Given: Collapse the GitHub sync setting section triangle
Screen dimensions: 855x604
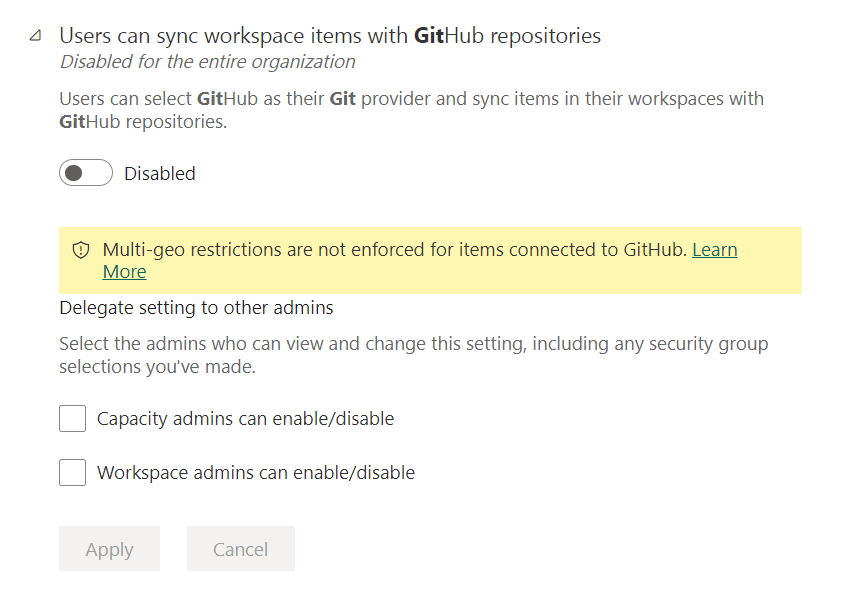Looking at the screenshot, I should [x=36, y=36].
